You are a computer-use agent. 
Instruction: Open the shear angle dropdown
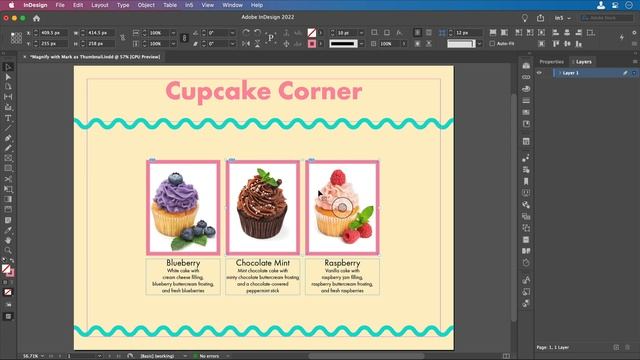232,44
